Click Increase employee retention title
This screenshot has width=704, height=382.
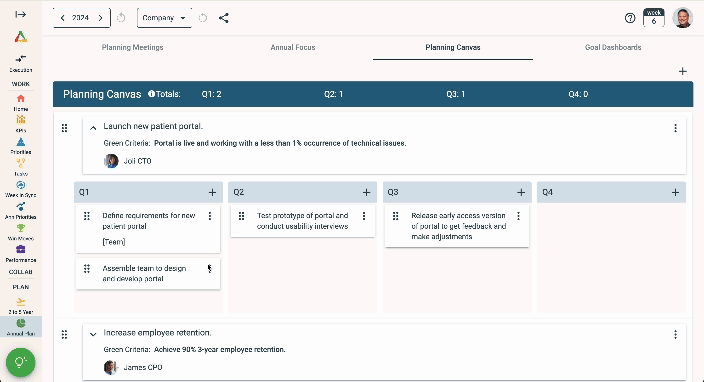(x=157, y=333)
